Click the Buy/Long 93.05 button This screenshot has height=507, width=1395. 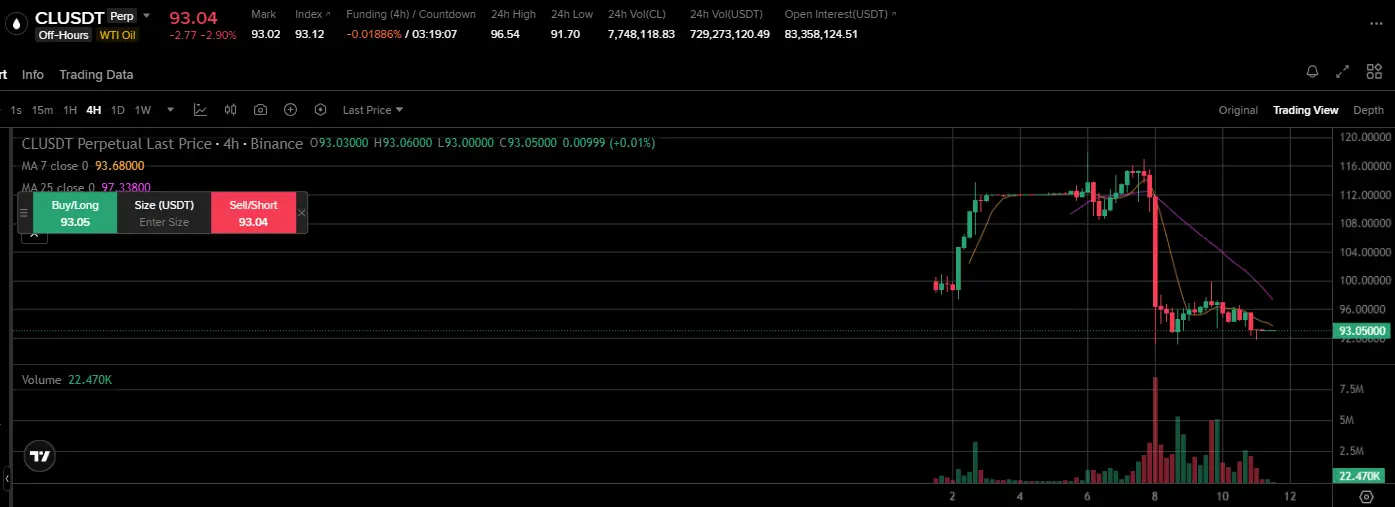75,213
